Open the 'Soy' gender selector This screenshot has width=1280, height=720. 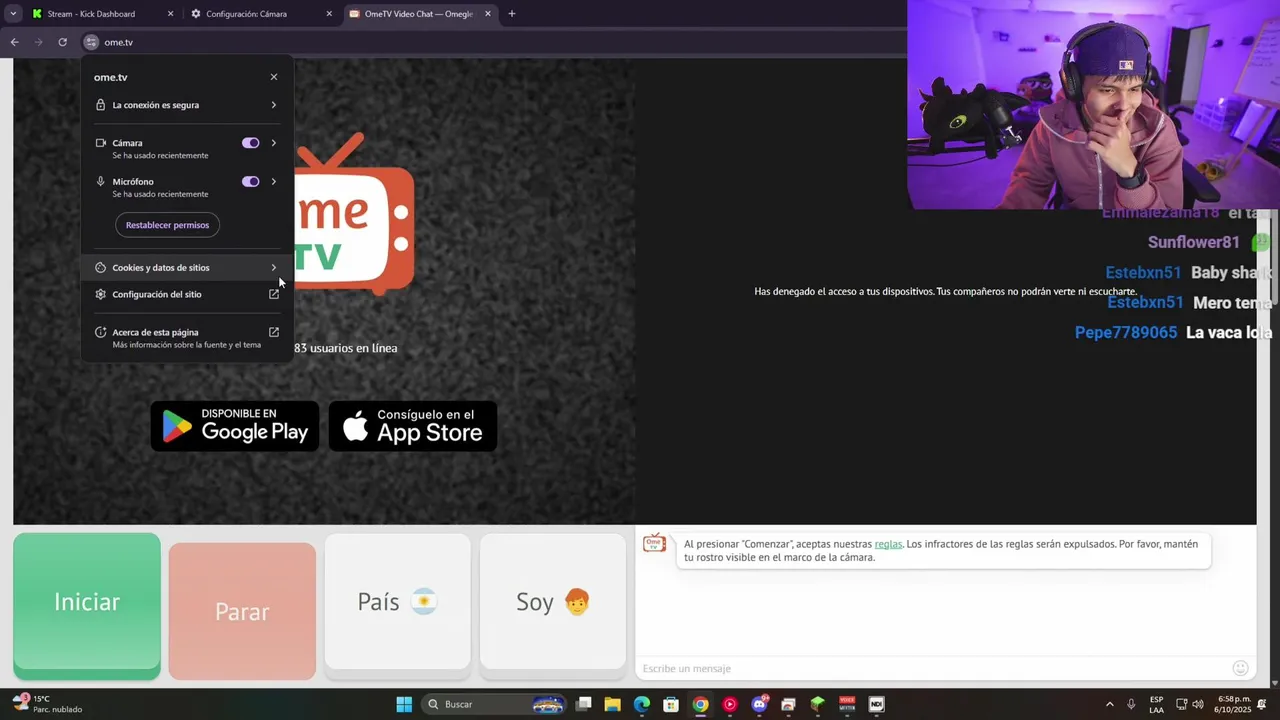(553, 601)
